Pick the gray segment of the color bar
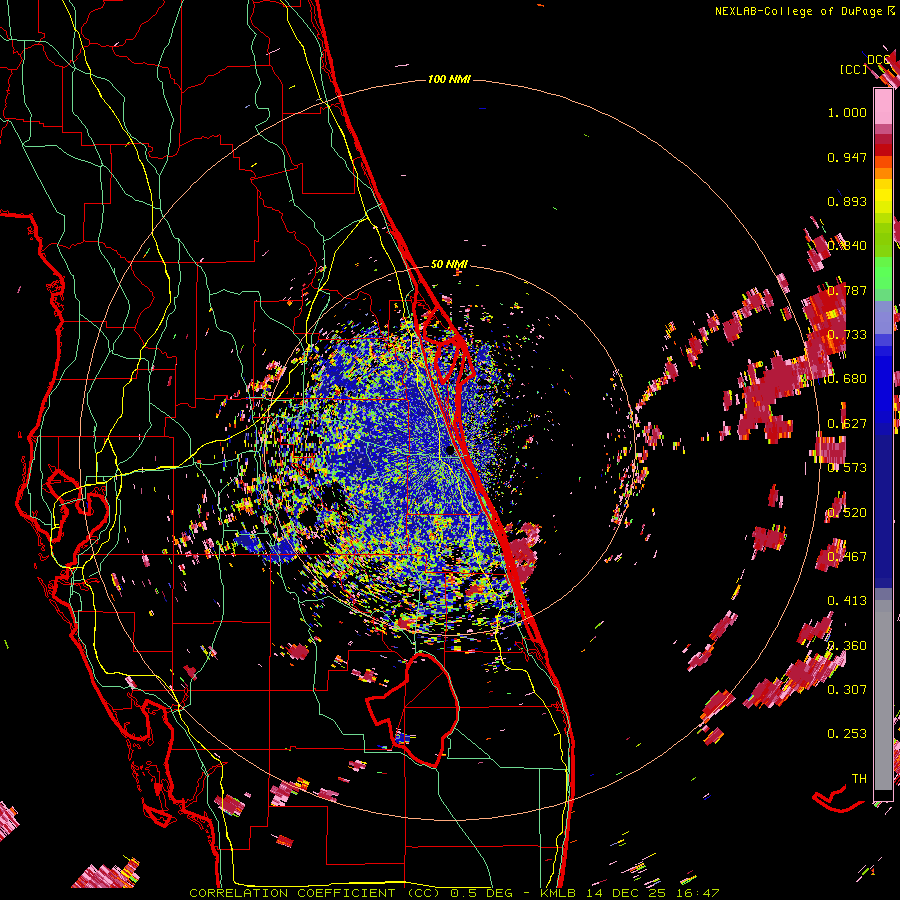Image resolution: width=900 pixels, height=900 pixels. (883, 695)
